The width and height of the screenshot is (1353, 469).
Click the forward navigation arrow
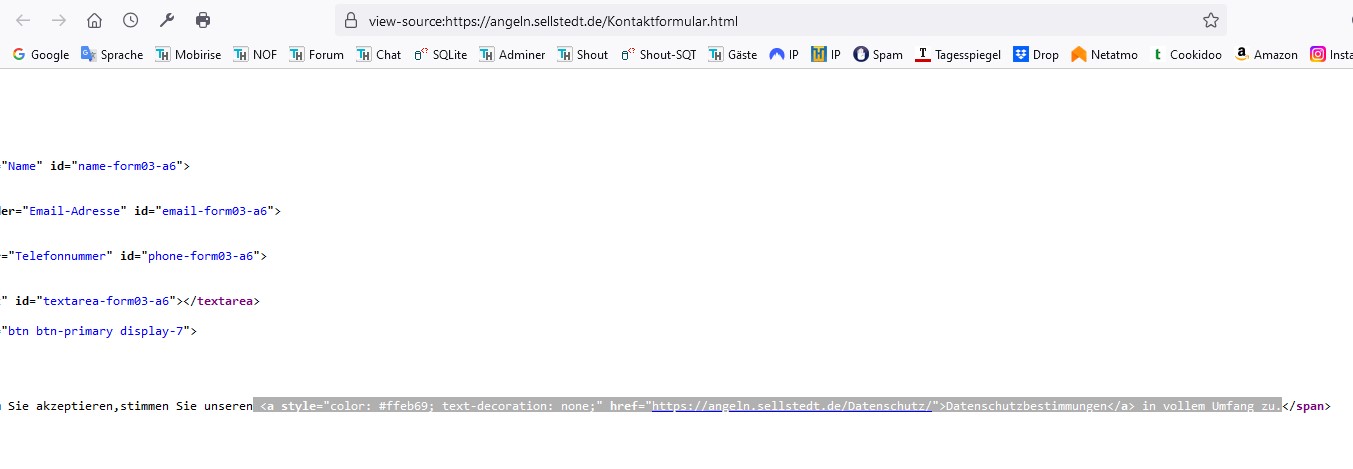(x=59, y=20)
